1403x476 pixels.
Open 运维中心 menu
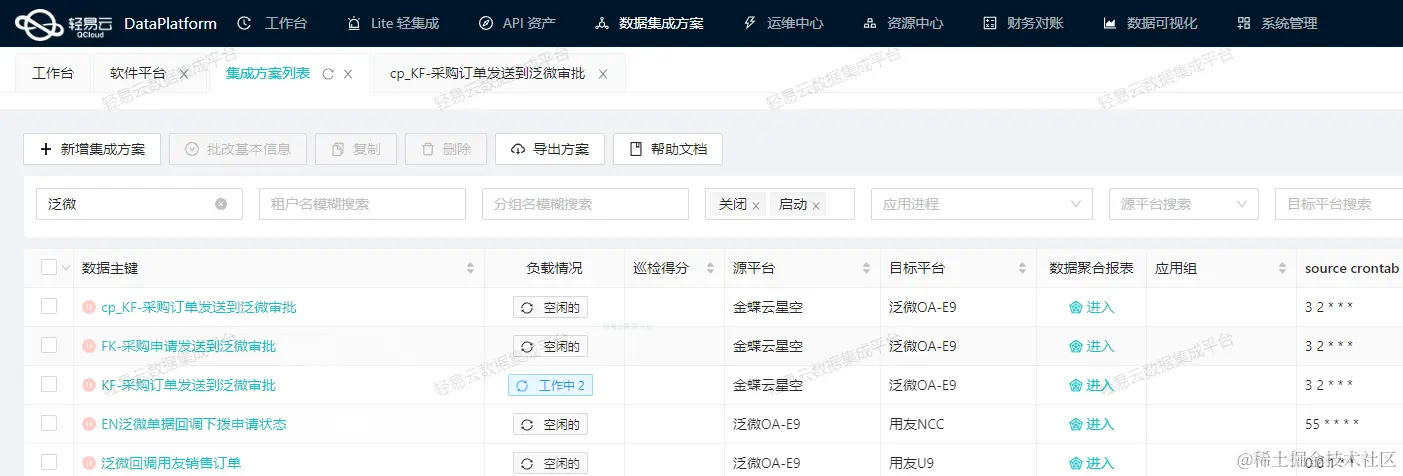784,23
